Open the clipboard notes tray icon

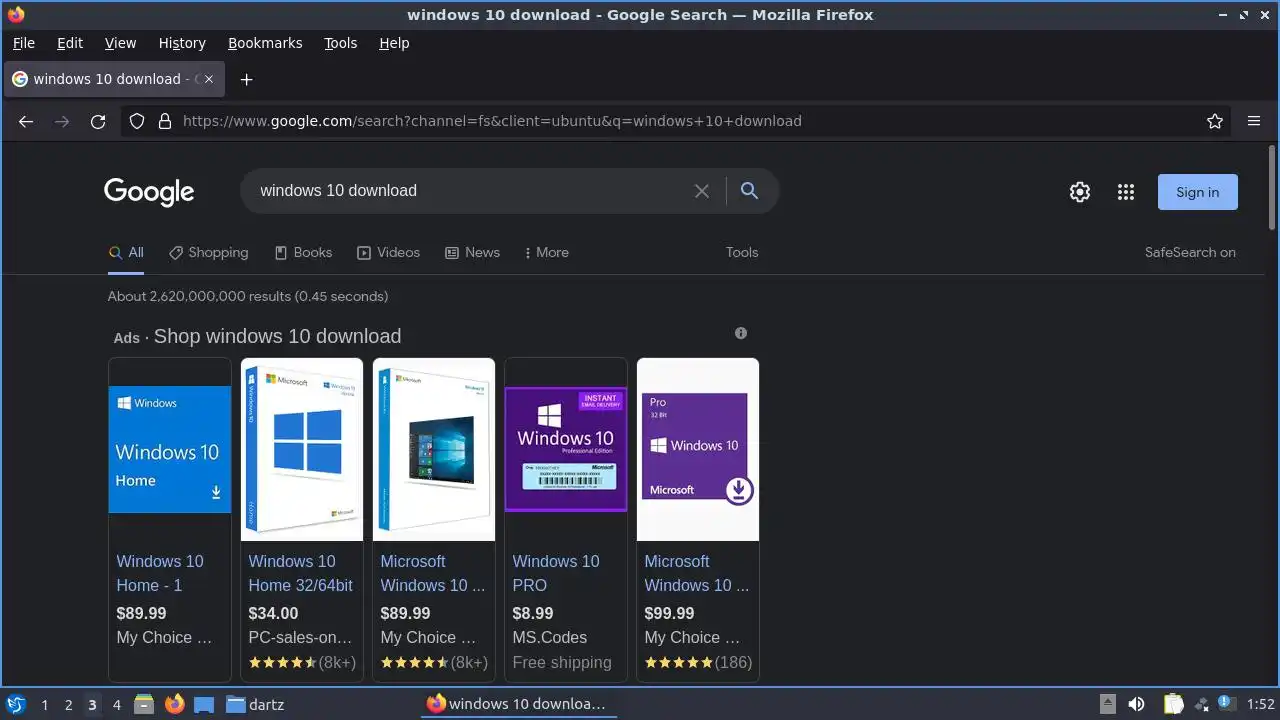[1173, 705]
